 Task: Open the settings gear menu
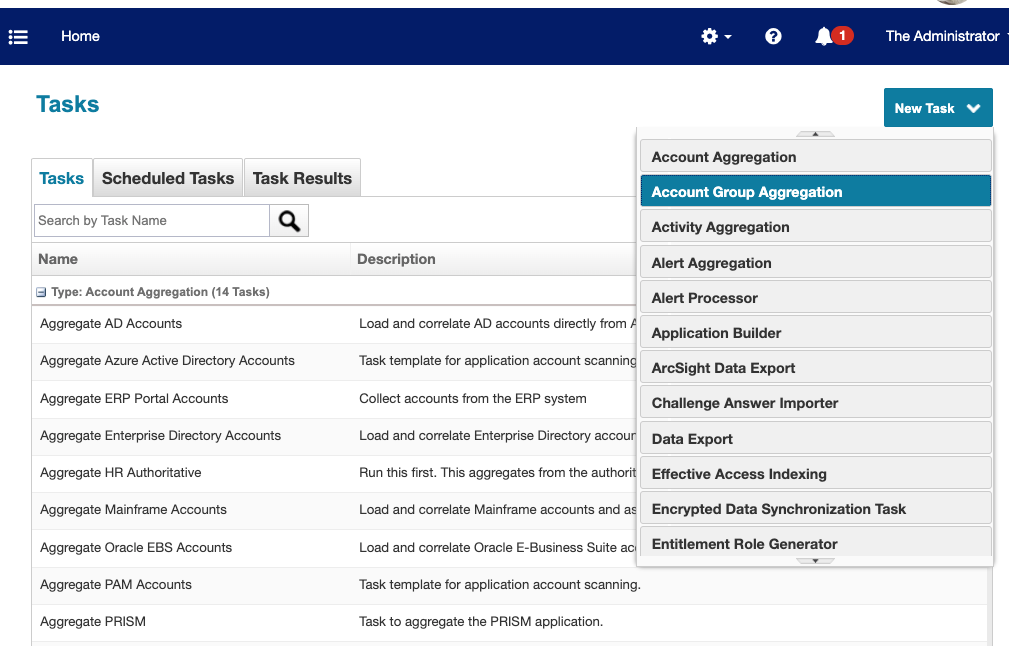point(712,36)
